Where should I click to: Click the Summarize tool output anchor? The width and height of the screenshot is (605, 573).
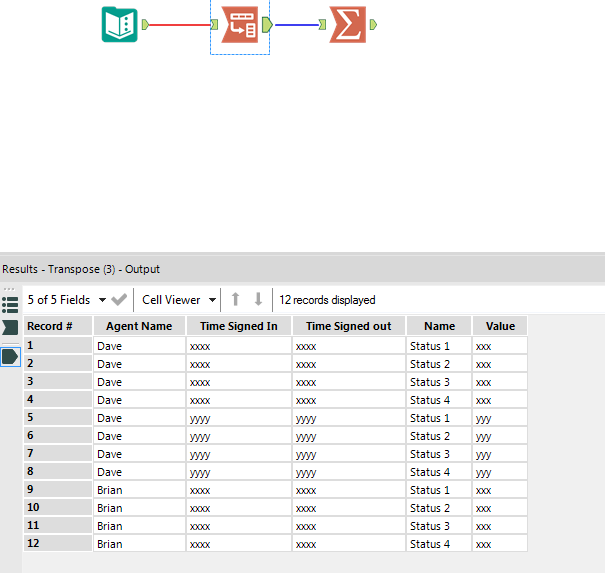coord(373,25)
